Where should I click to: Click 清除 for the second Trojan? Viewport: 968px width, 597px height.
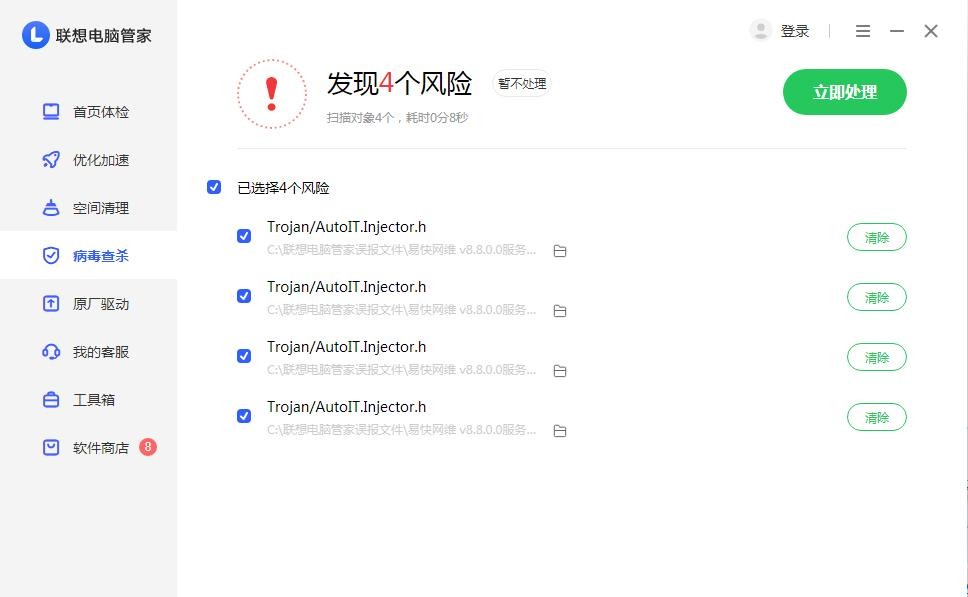(877, 298)
